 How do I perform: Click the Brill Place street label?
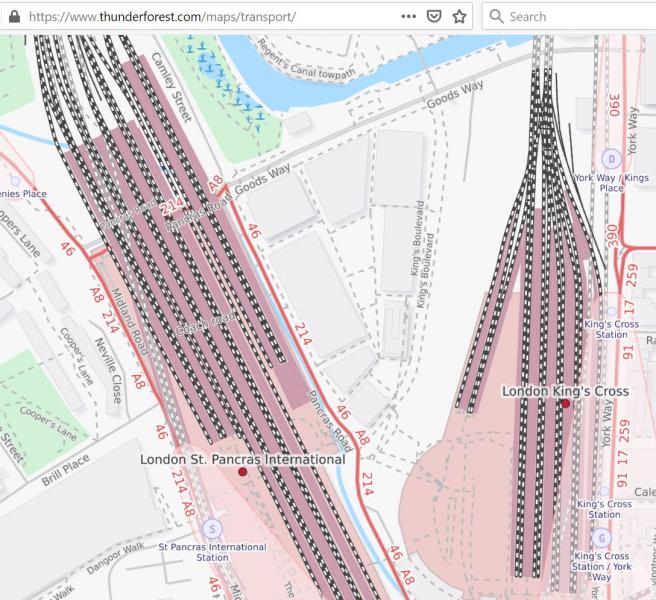point(66,470)
